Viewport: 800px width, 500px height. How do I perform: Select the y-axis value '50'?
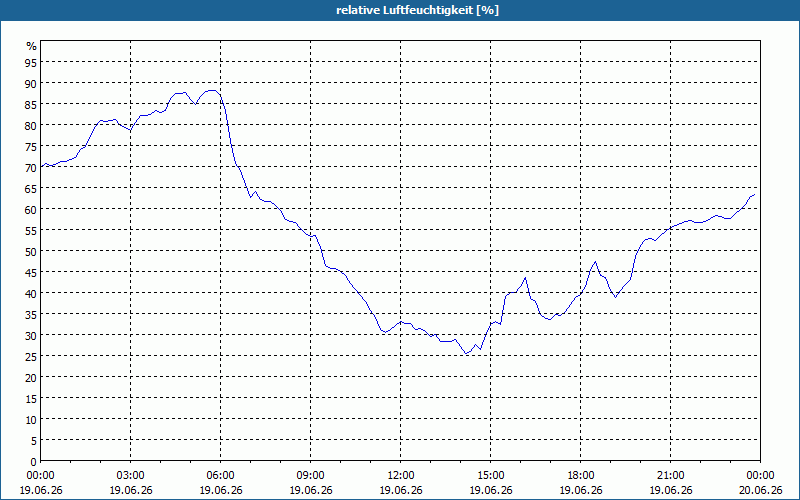[x=31, y=251]
